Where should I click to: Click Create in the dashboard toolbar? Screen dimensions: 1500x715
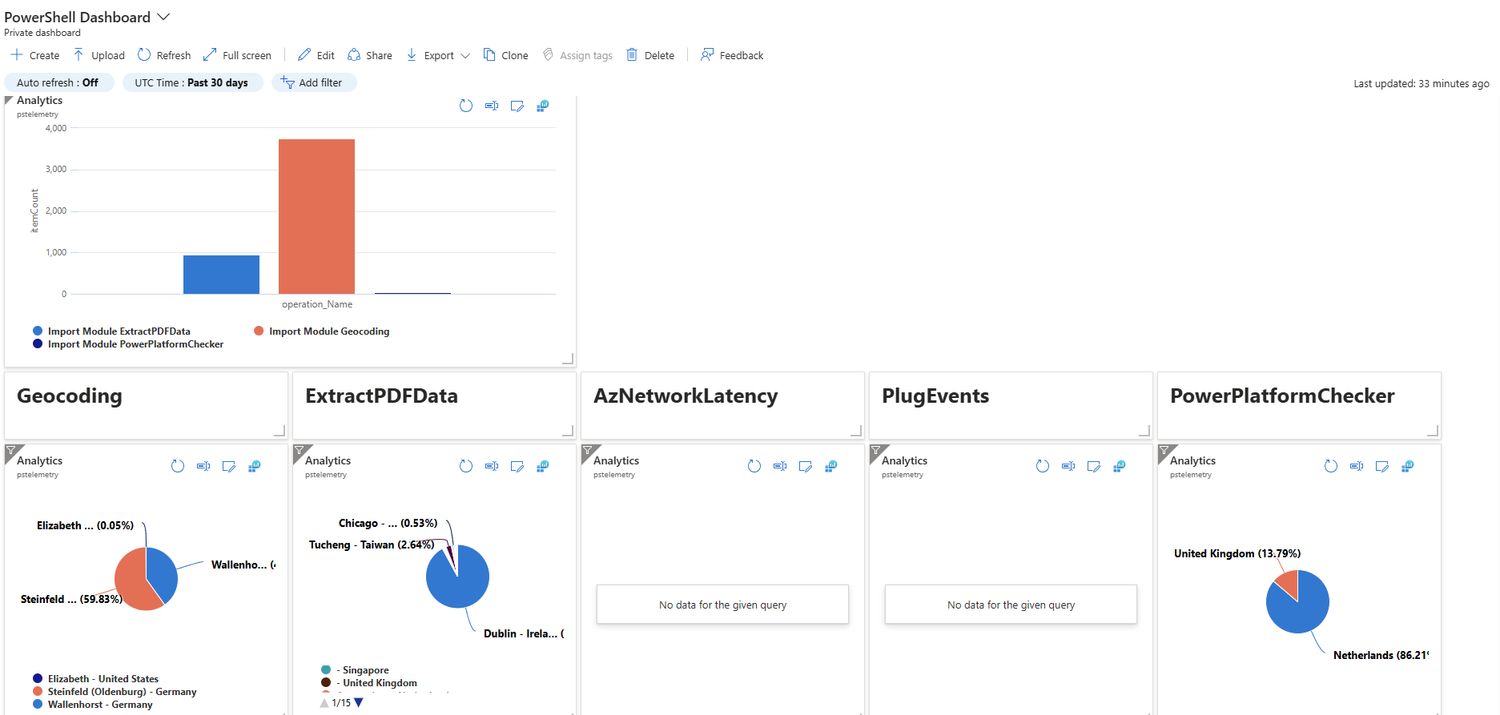35,55
